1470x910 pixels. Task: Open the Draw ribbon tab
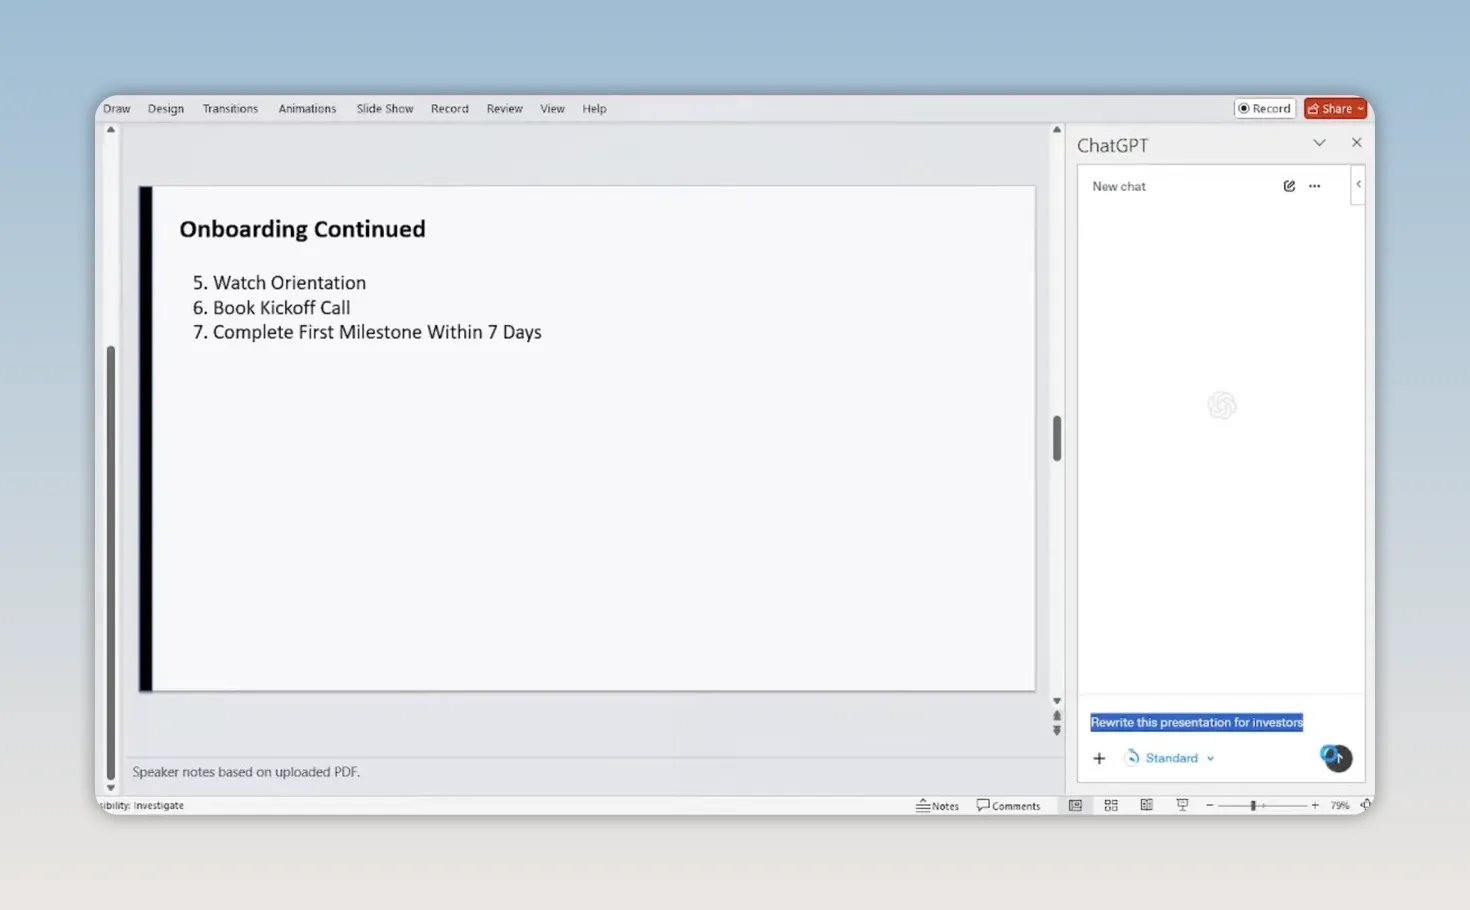pyautogui.click(x=116, y=108)
